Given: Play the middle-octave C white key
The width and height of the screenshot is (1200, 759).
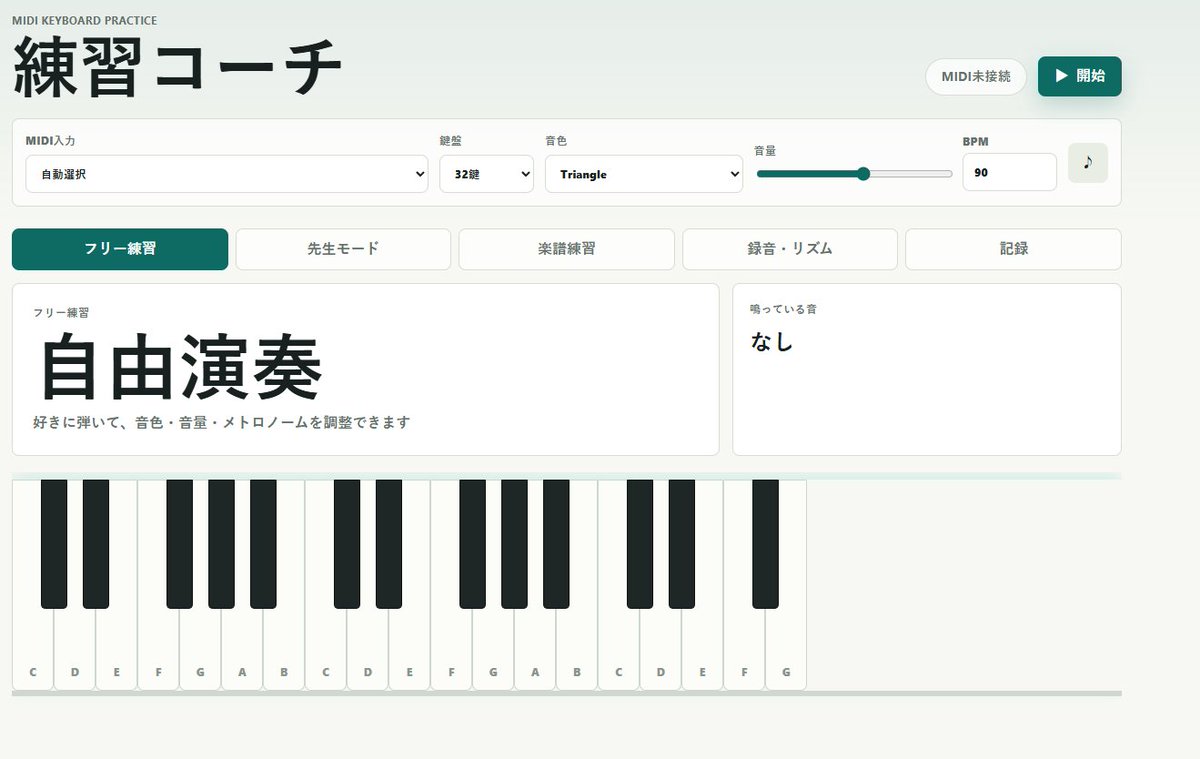Looking at the screenshot, I should pyautogui.click(x=326, y=650).
